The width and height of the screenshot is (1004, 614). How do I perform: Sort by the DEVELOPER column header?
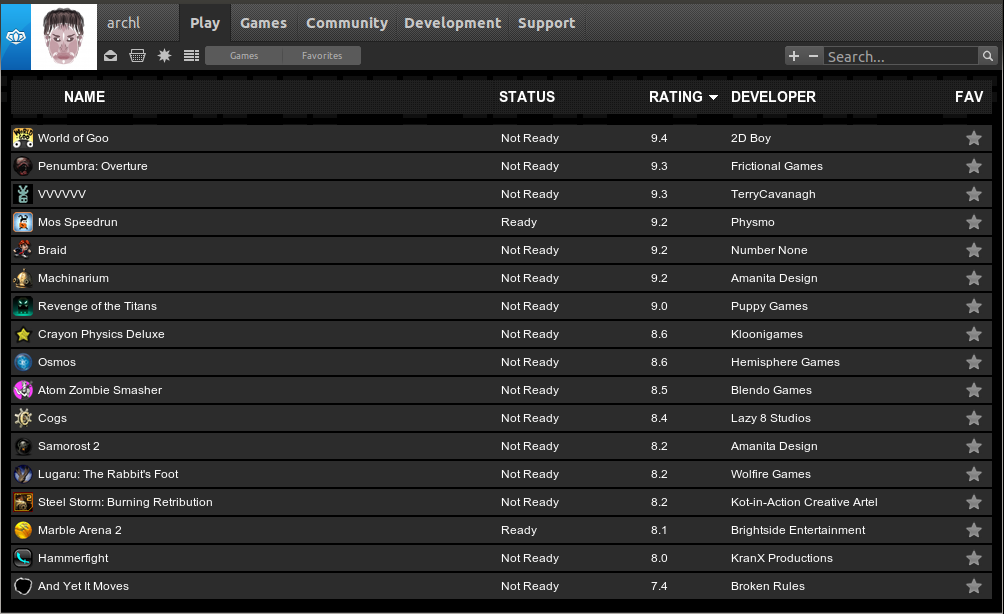point(773,97)
